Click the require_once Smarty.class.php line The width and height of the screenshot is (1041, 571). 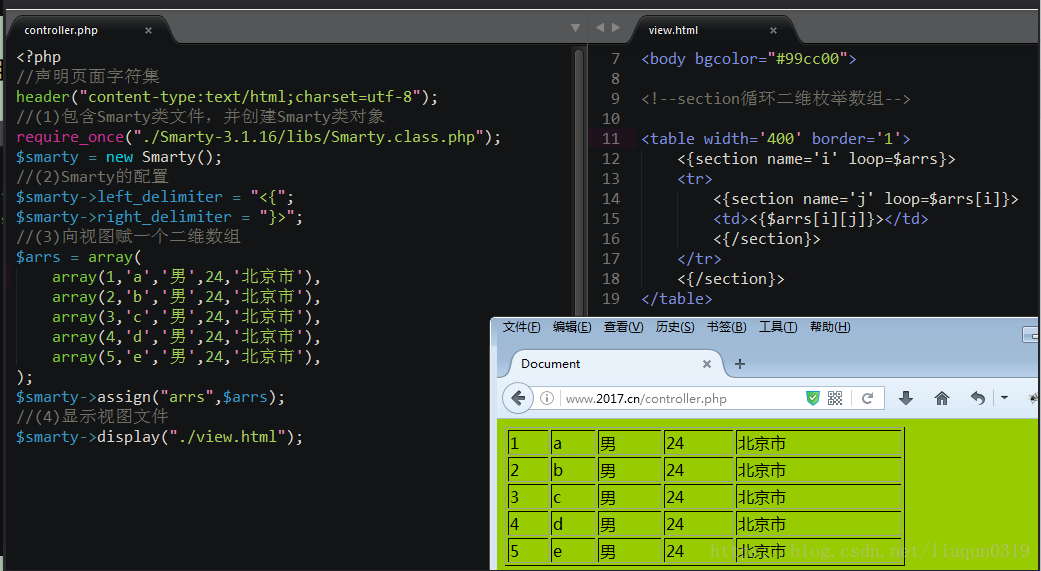[x=258, y=137]
